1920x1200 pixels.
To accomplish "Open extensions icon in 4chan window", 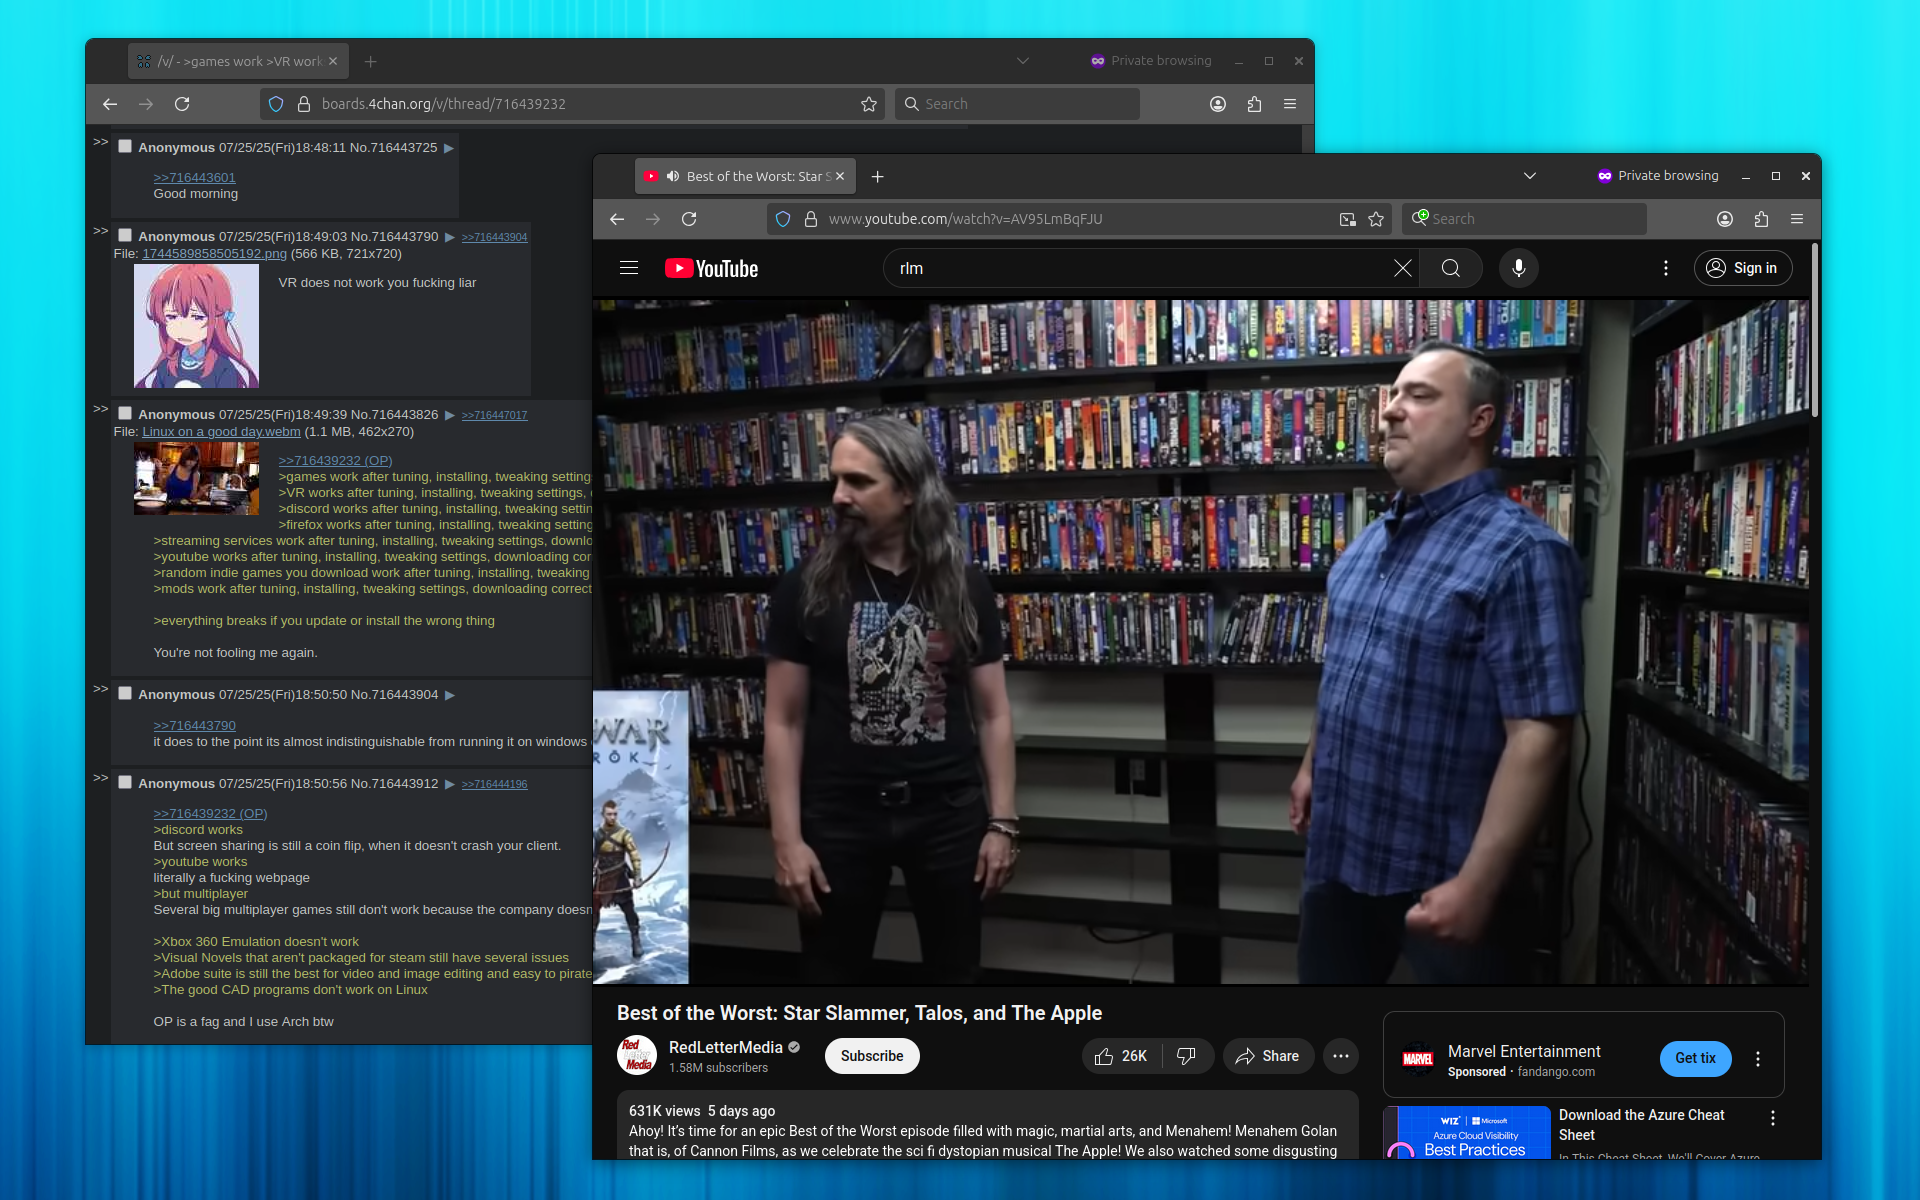I will pyautogui.click(x=1254, y=104).
